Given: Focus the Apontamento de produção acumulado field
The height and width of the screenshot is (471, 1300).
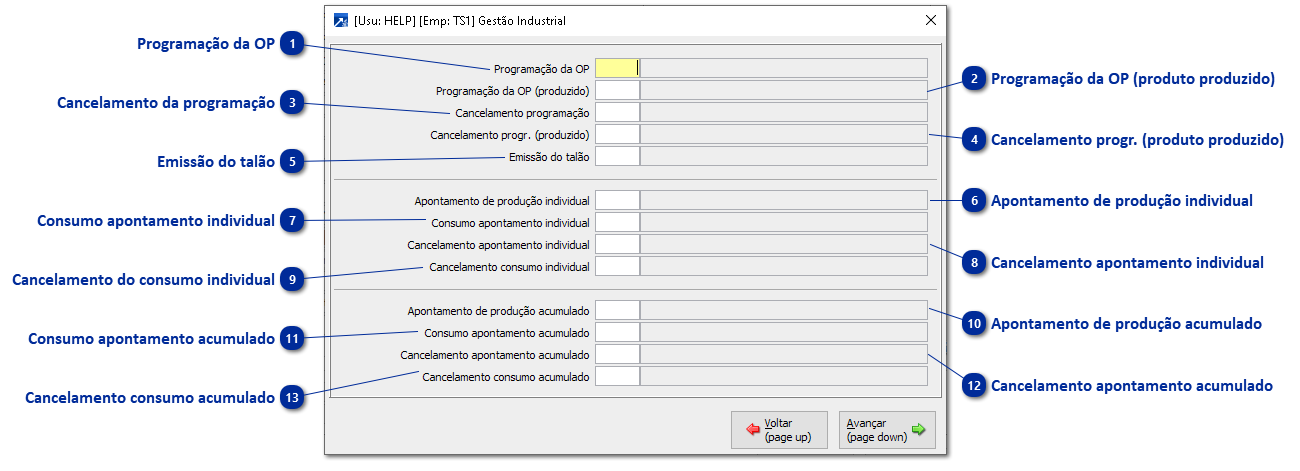Looking at the screenshot, I should [x=616, y=310].
